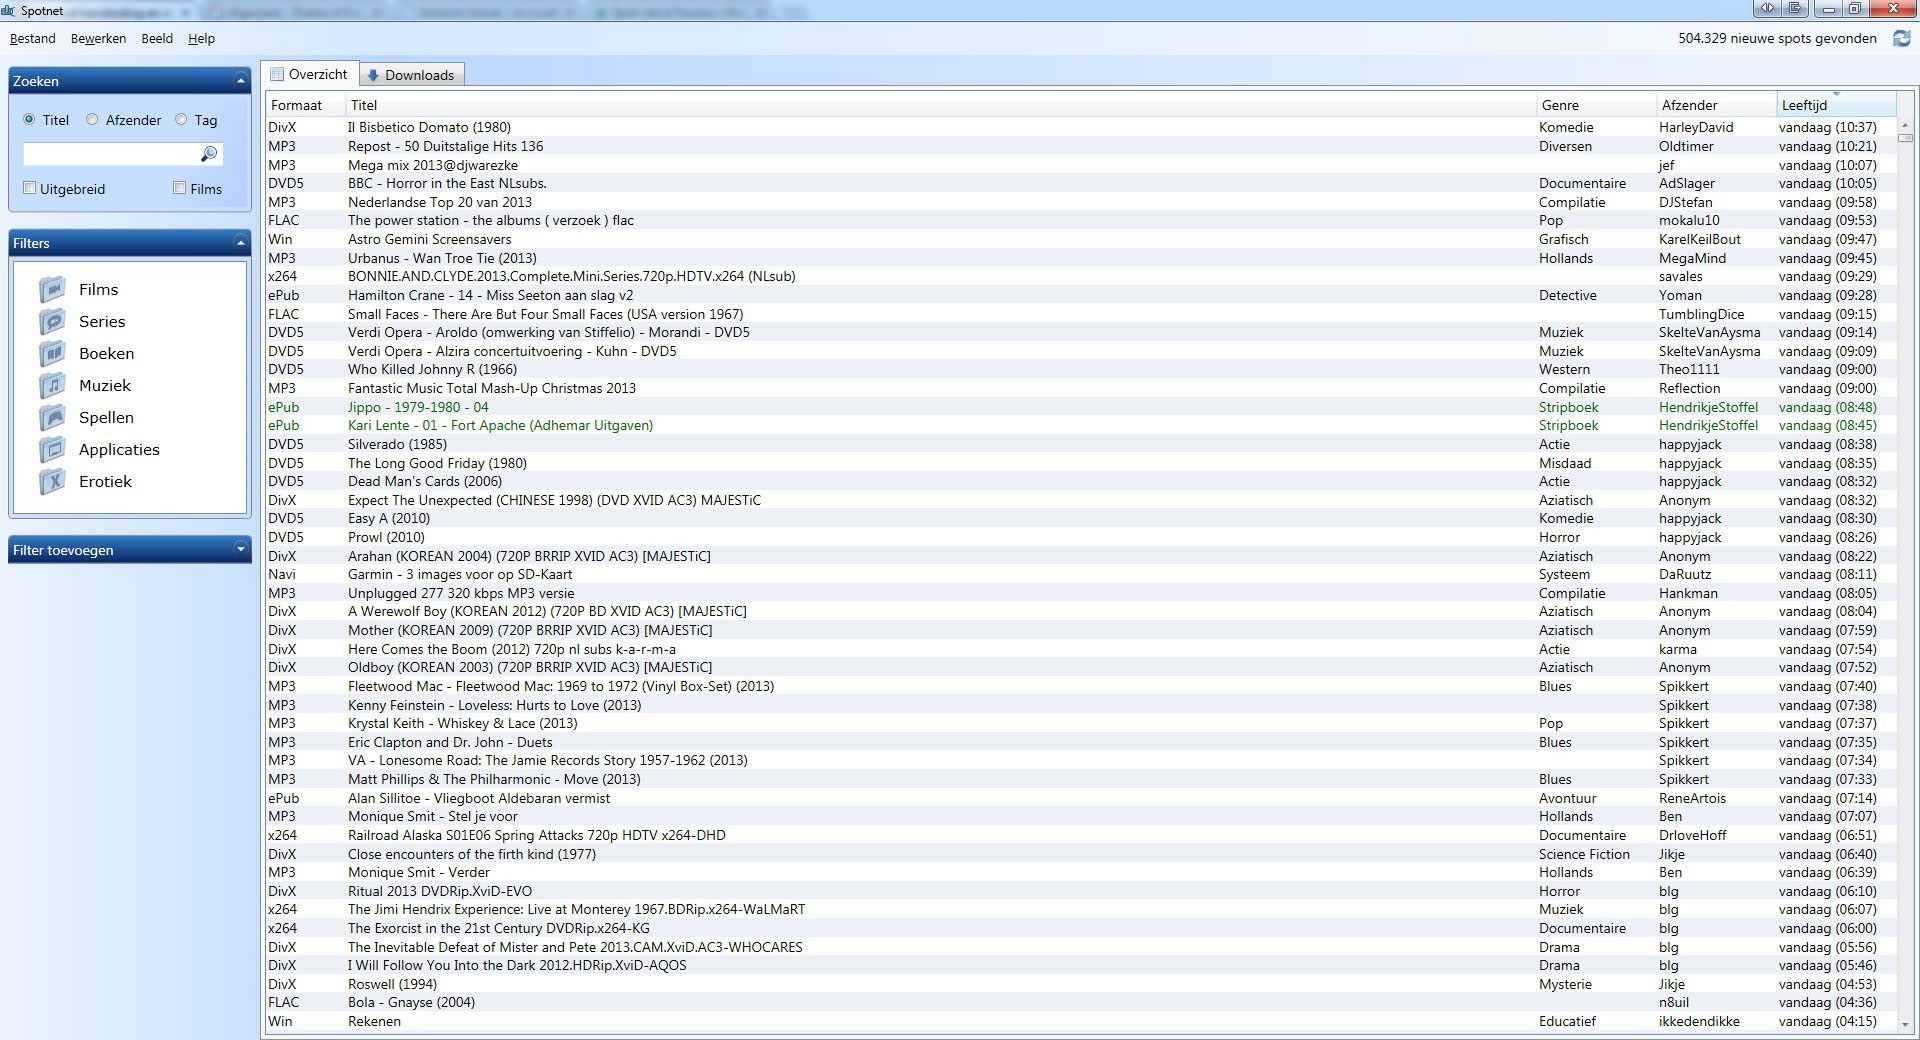Sort list by Afzender column
Viewport: 1920px width, 1040px height.
coord(1716,105)
